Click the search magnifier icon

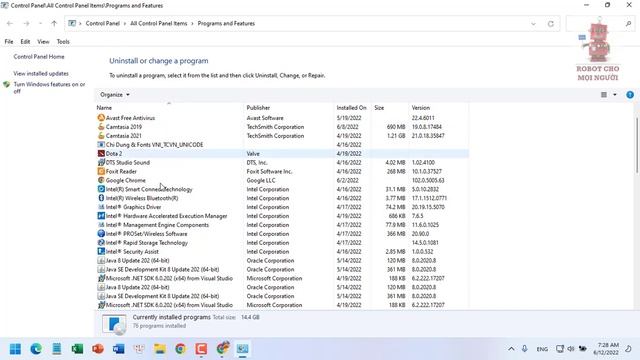[628, 24]
